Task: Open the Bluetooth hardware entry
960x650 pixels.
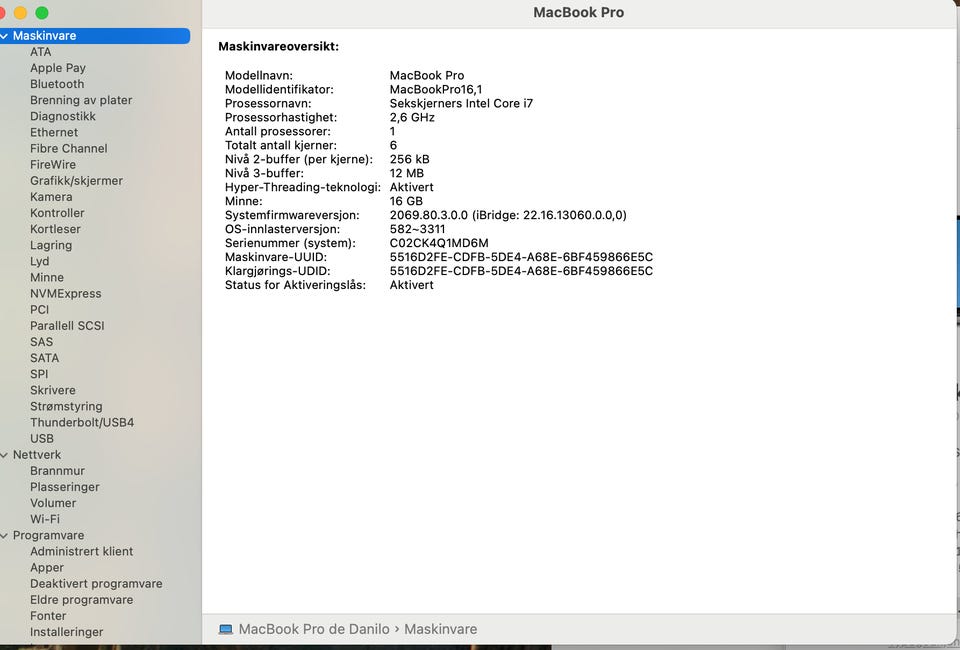Action: coord(57,84)
